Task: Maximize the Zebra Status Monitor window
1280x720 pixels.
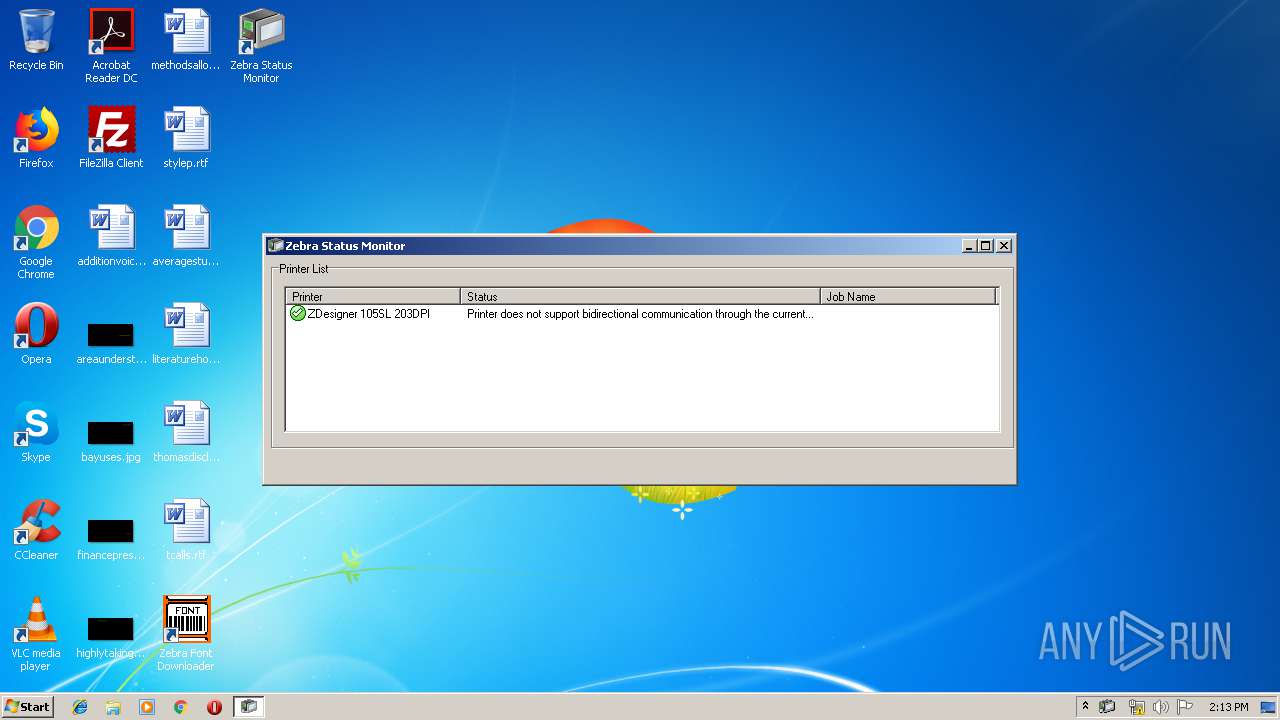Action: [985, 246]
